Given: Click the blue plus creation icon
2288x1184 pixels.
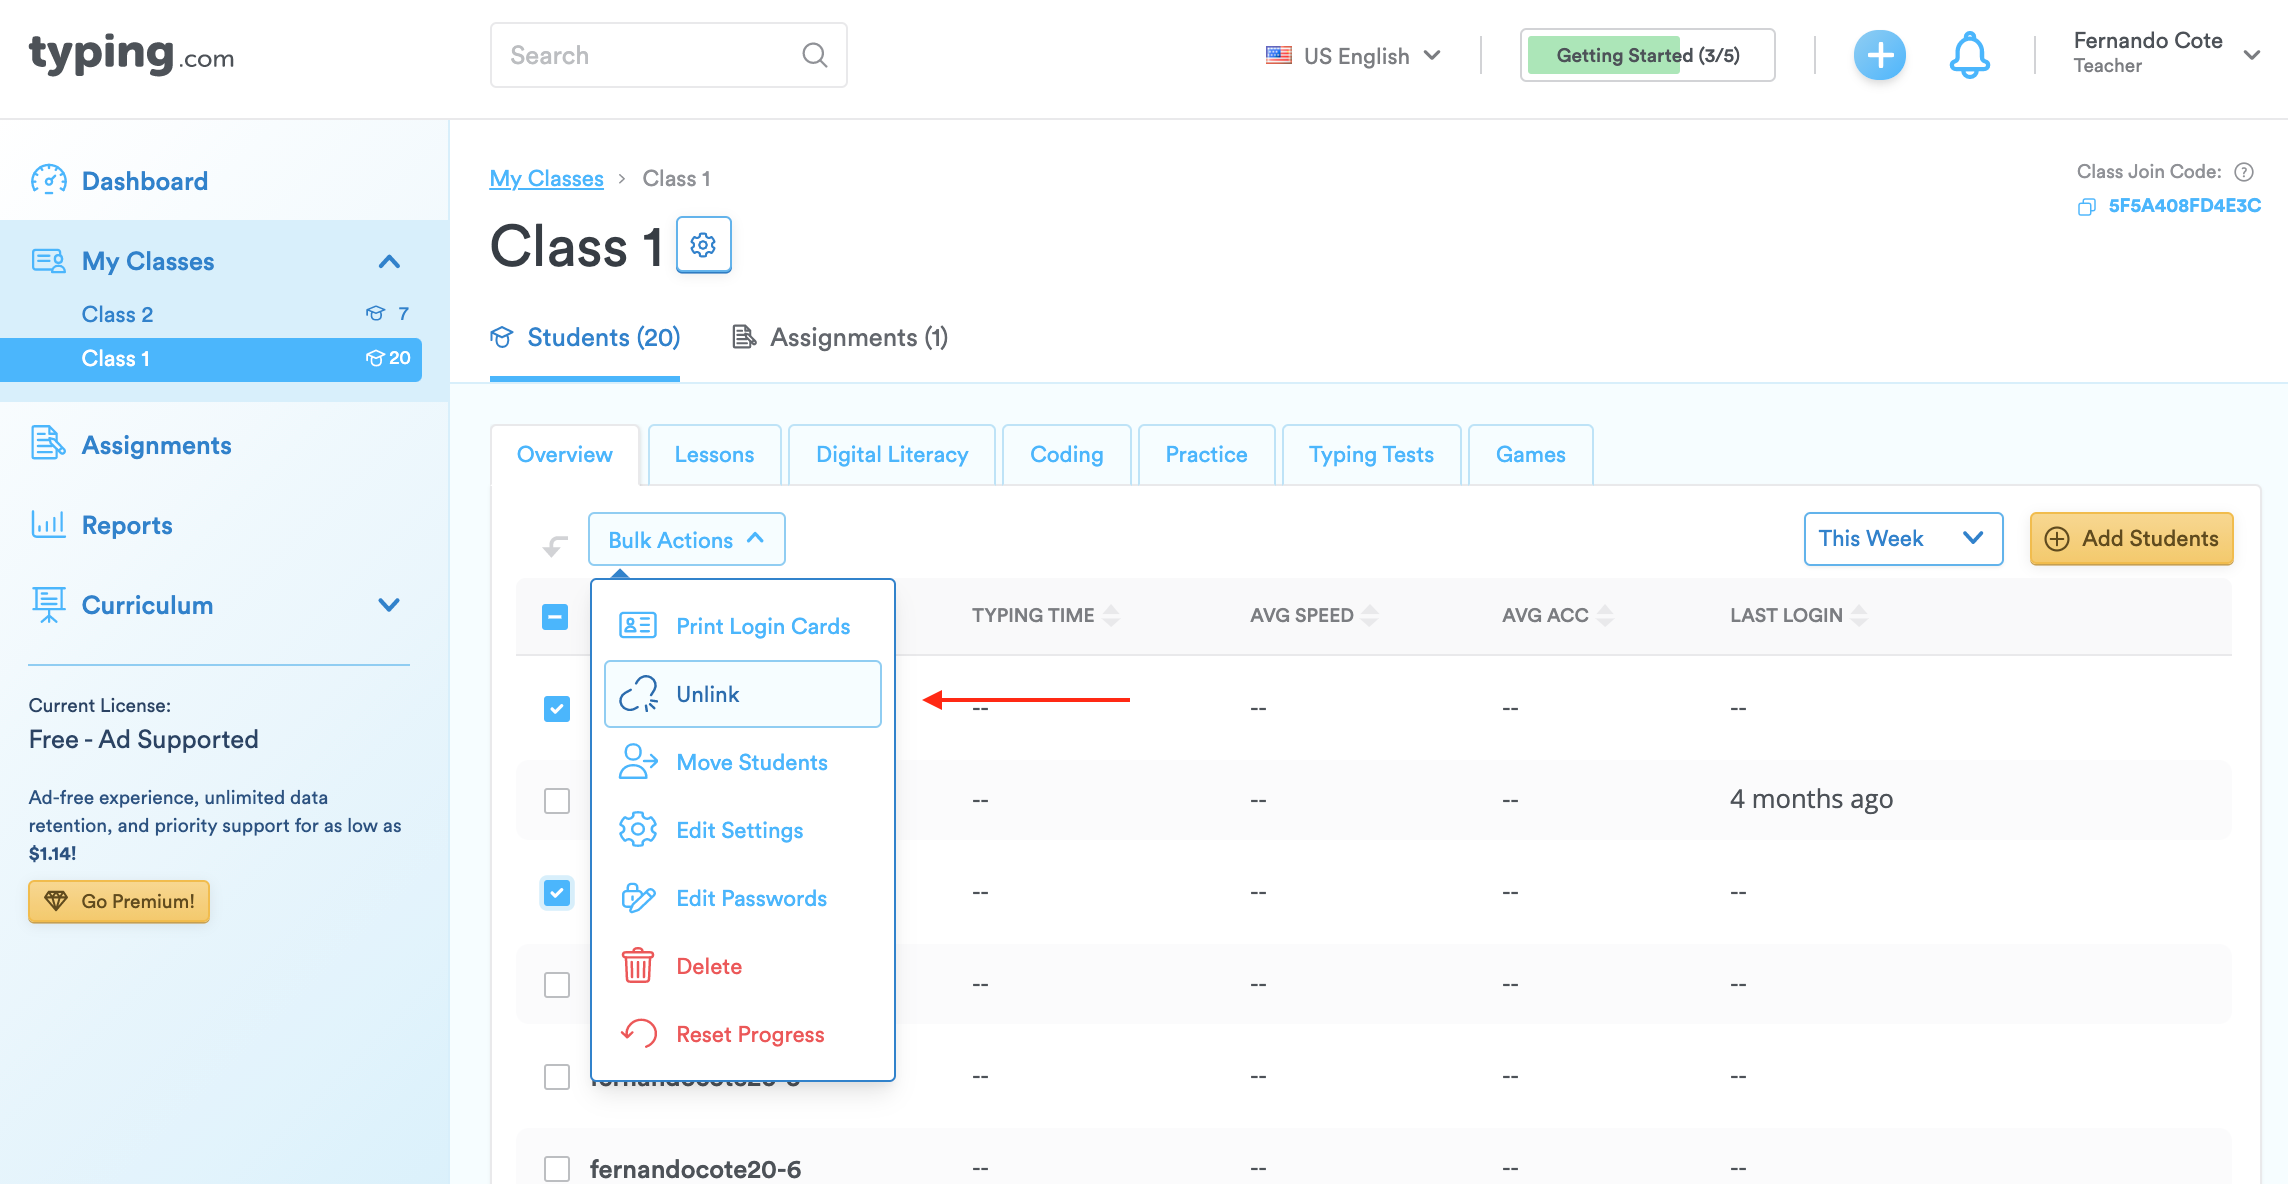Looking at the screenshot, I should (1880, 55).
